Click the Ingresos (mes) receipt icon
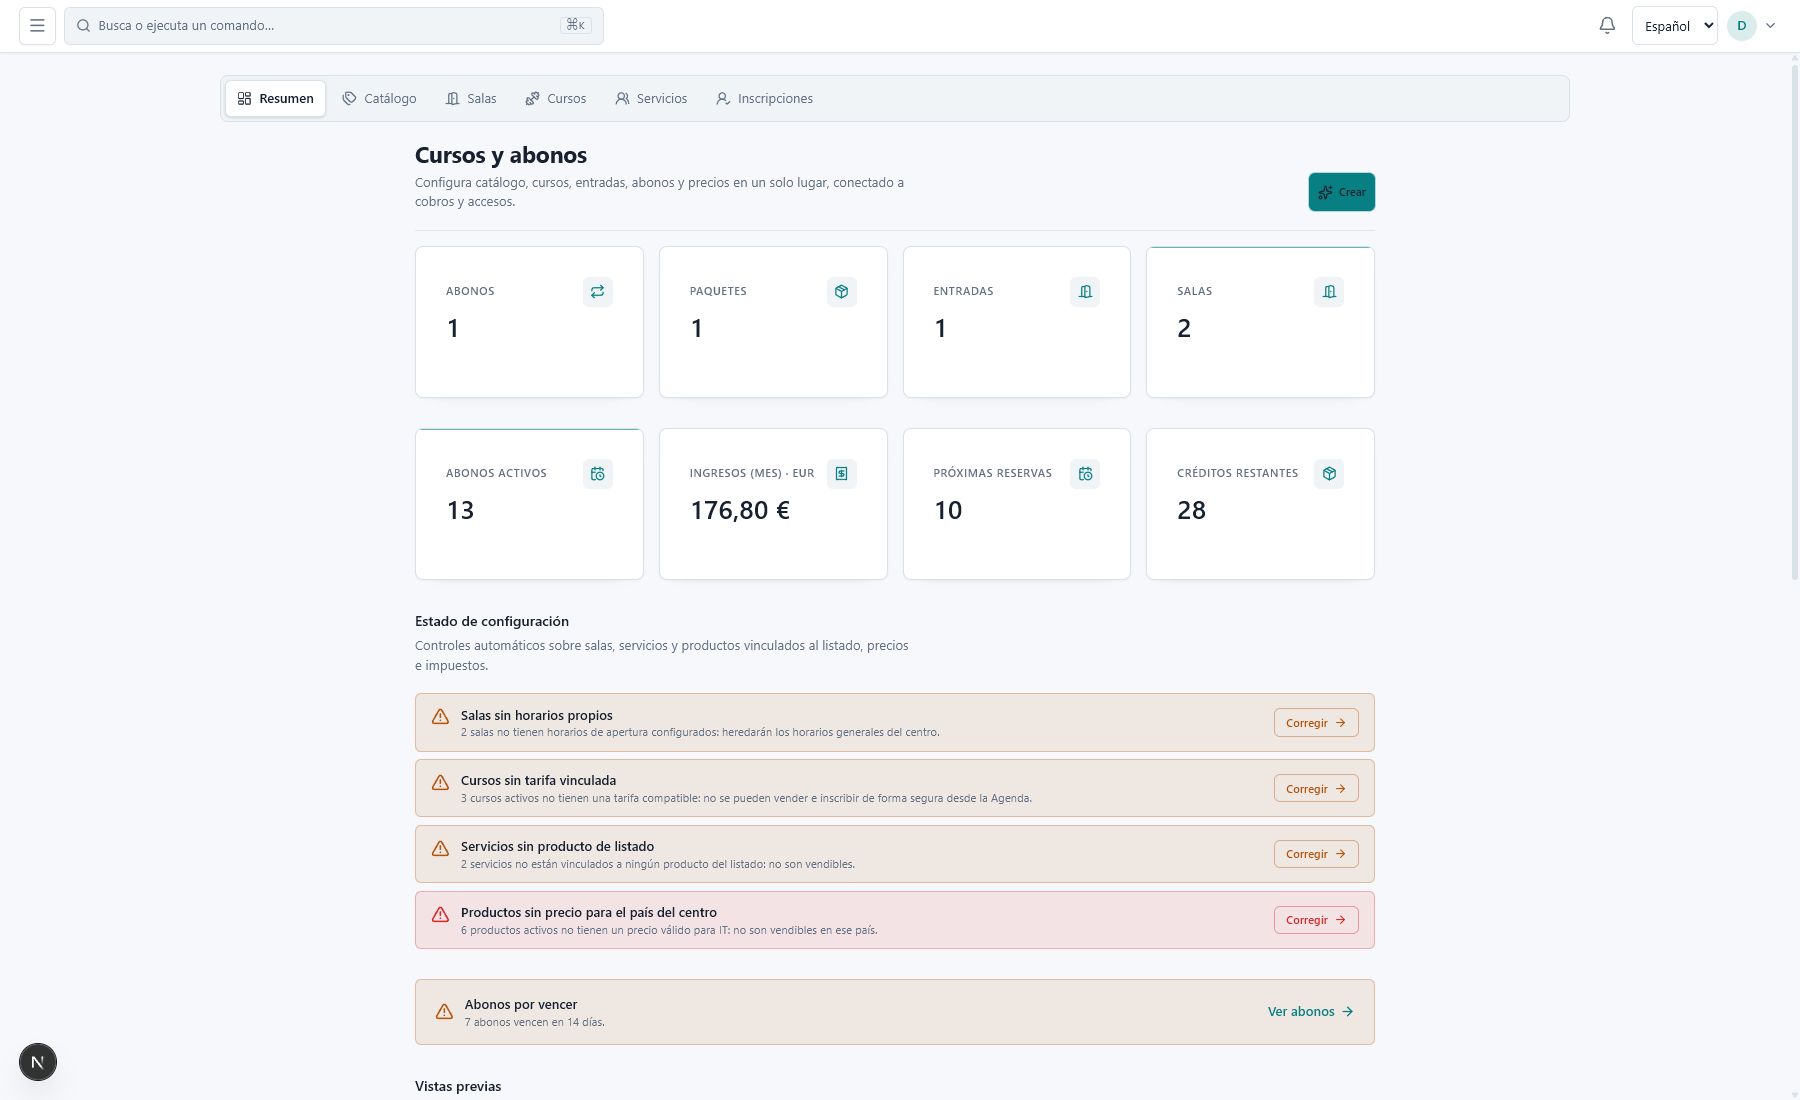1800x1100 pixels. (841, 474)
